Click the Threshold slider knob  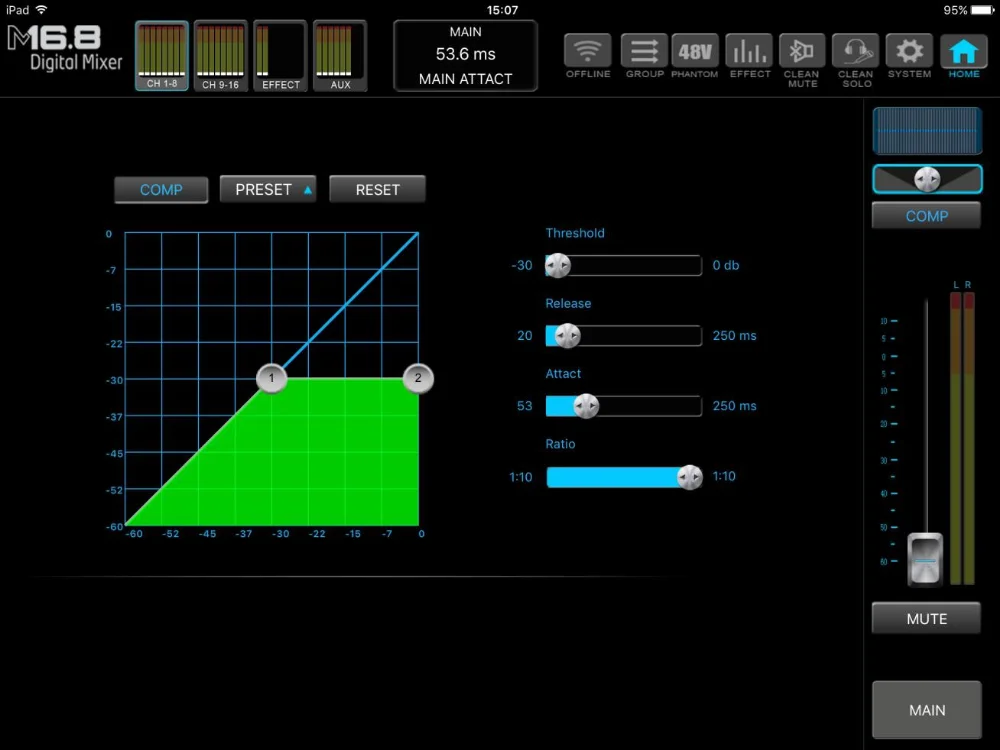pos(557,265)
